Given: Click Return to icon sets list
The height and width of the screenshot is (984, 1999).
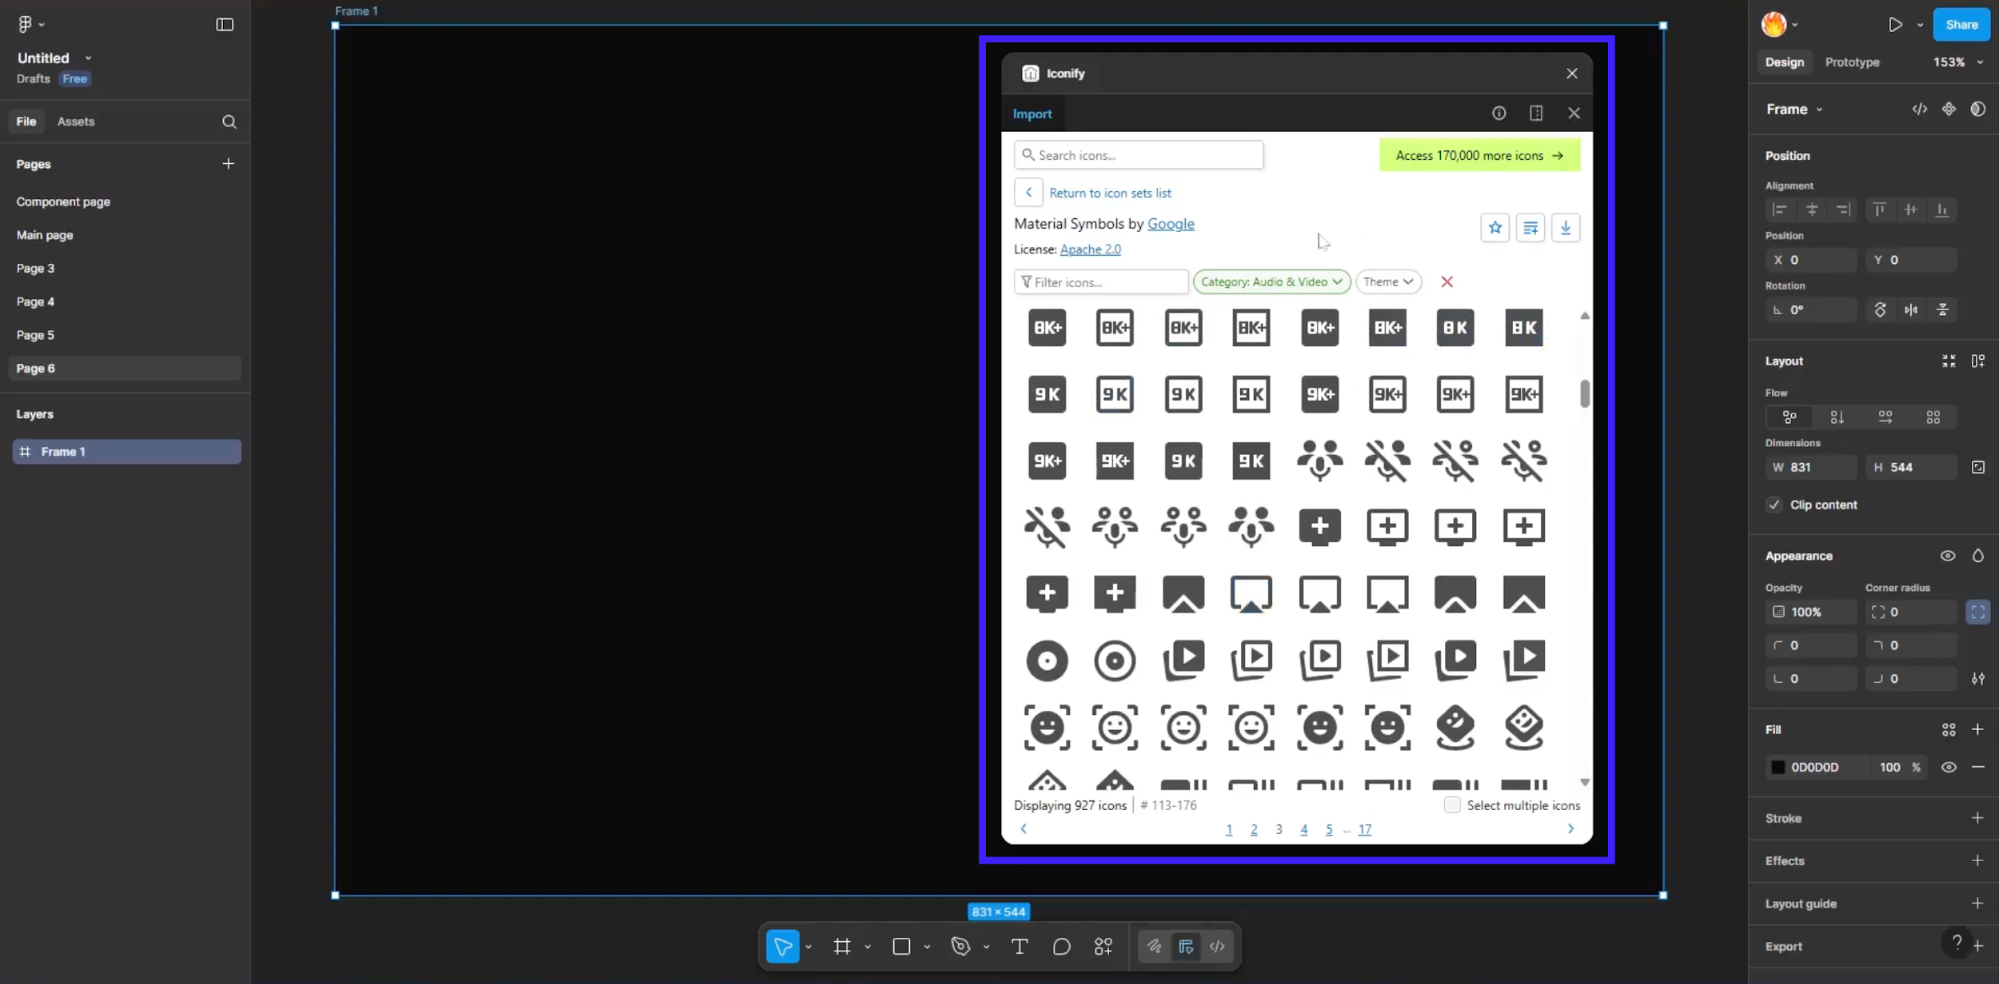Looking at the screenshot, I should click(x=1109, y=193).
